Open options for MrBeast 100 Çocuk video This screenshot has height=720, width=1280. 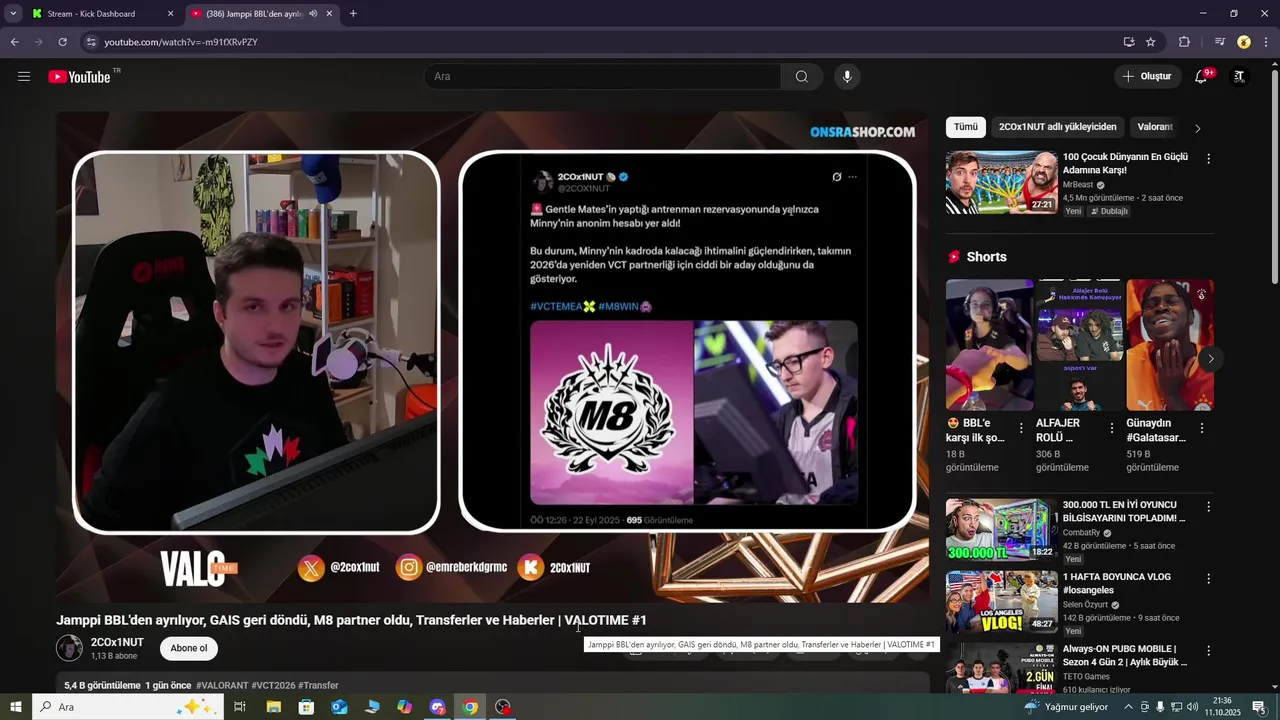tap(1208, 159)
